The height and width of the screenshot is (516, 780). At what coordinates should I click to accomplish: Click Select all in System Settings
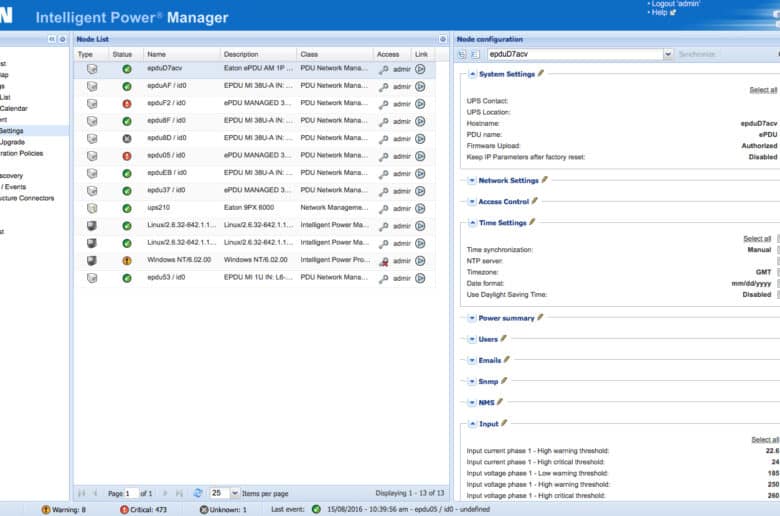click(x=763, y=90)
